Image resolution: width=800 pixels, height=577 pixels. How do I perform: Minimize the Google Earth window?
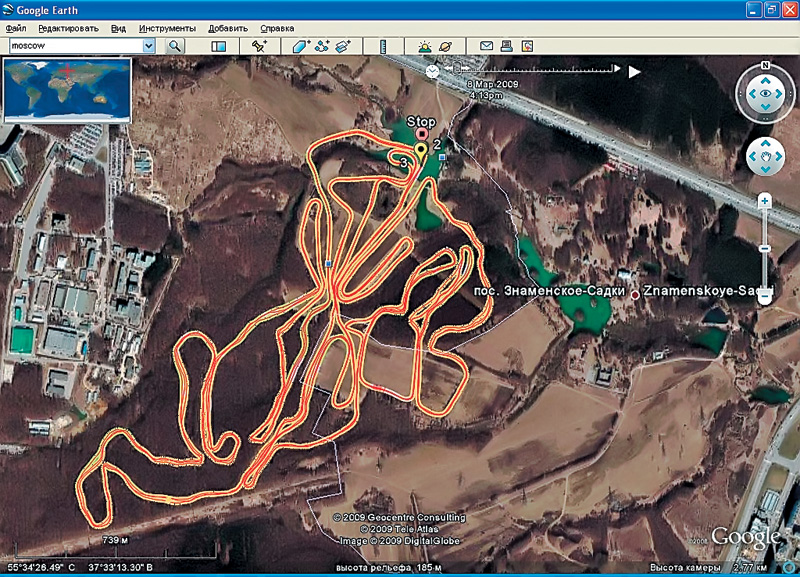[754, 10]
